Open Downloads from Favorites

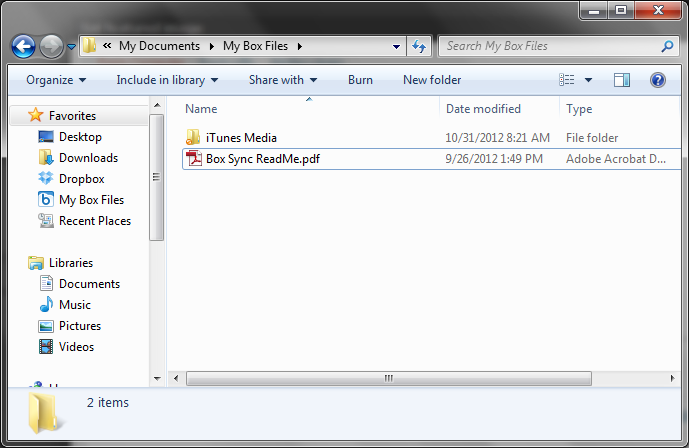[x=88, y=158]
